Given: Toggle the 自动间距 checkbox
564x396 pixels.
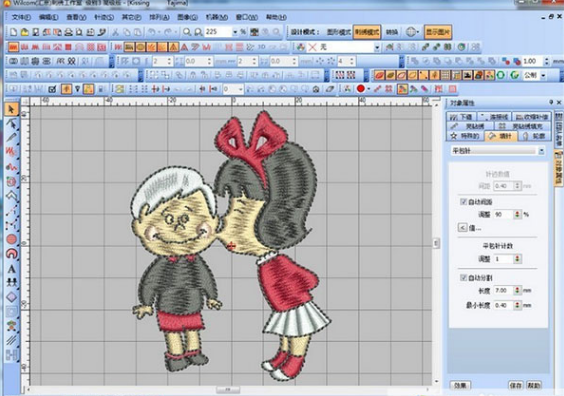Looking at the screenshot, I should coord(463,201).
